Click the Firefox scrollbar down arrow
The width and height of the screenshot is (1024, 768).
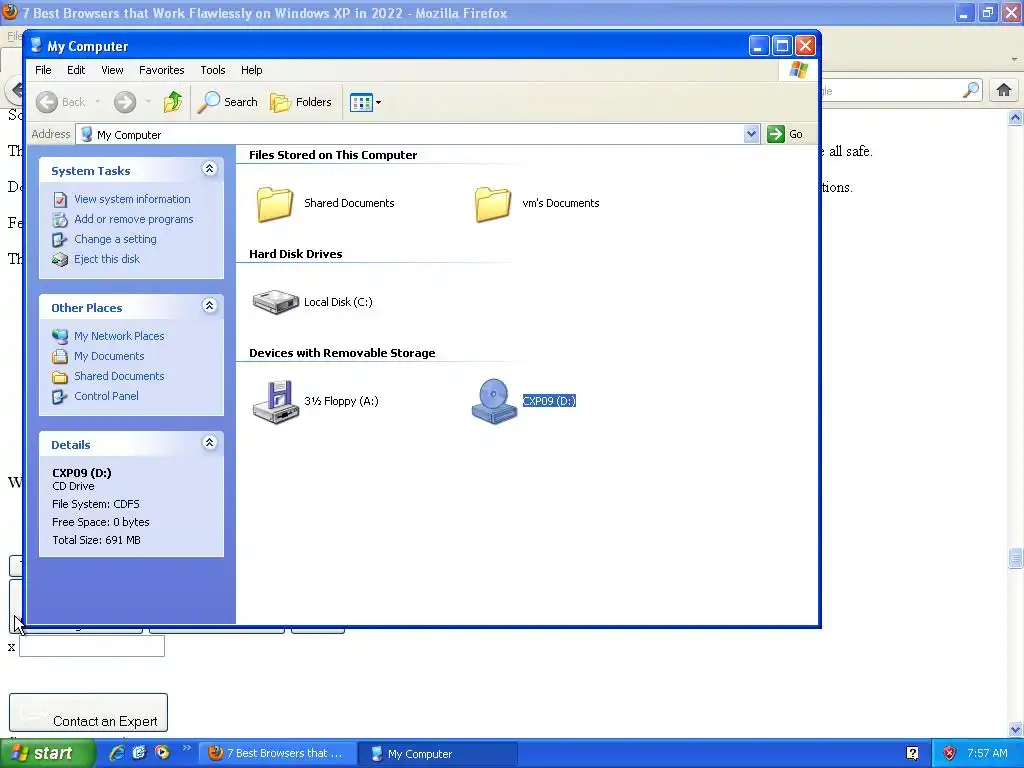click(1015, 729)
